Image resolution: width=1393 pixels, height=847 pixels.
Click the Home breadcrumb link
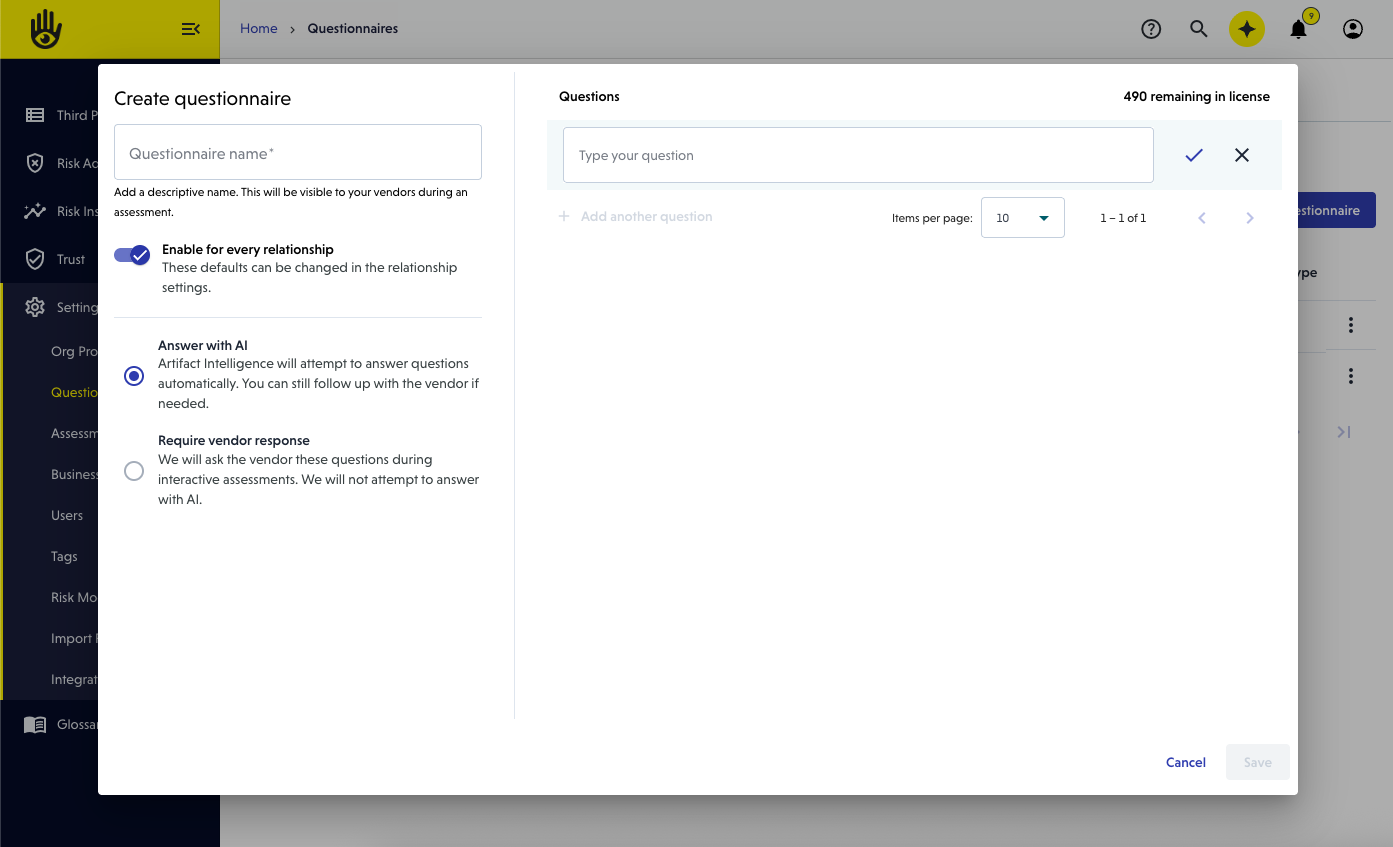(259, 29)
